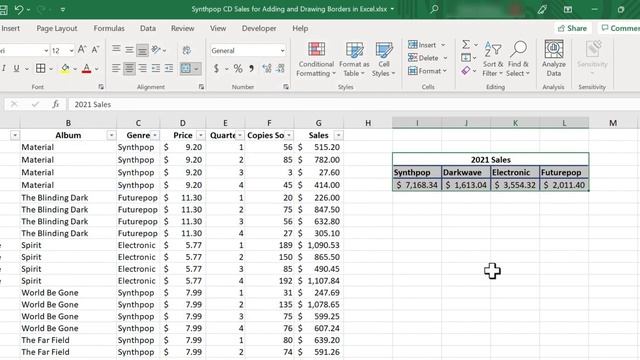Open Font settings dialog launcher
The width and height of the screenshot is (640, 360).
(x=101, y=87)
